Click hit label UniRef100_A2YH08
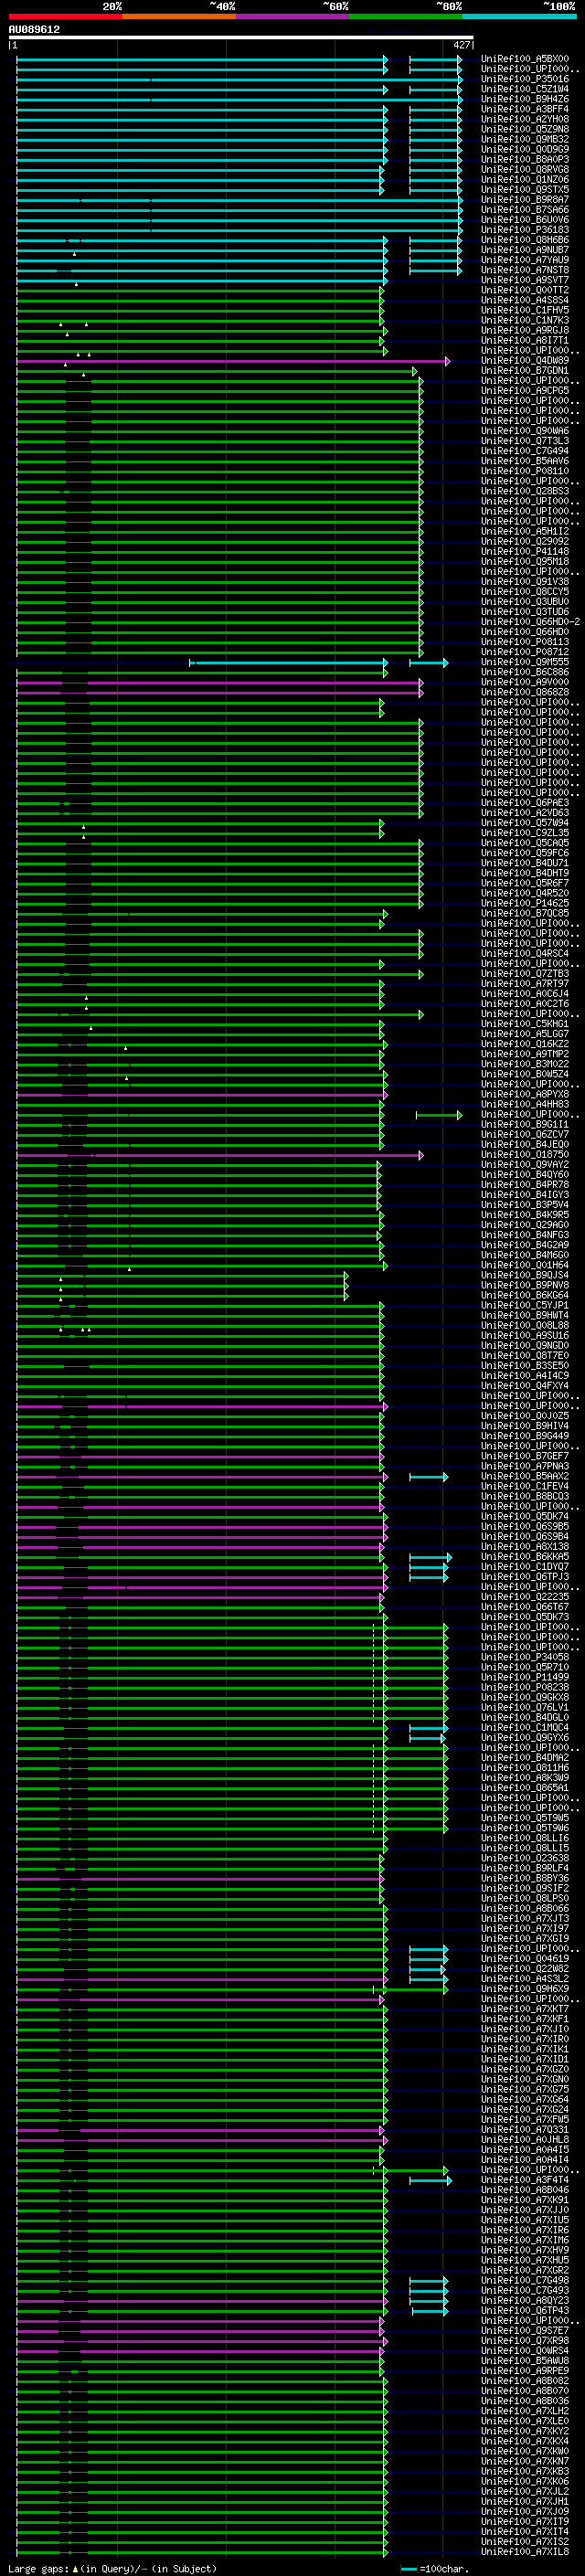This screenshot has width=585, height=2576. [x=524, y=119]
